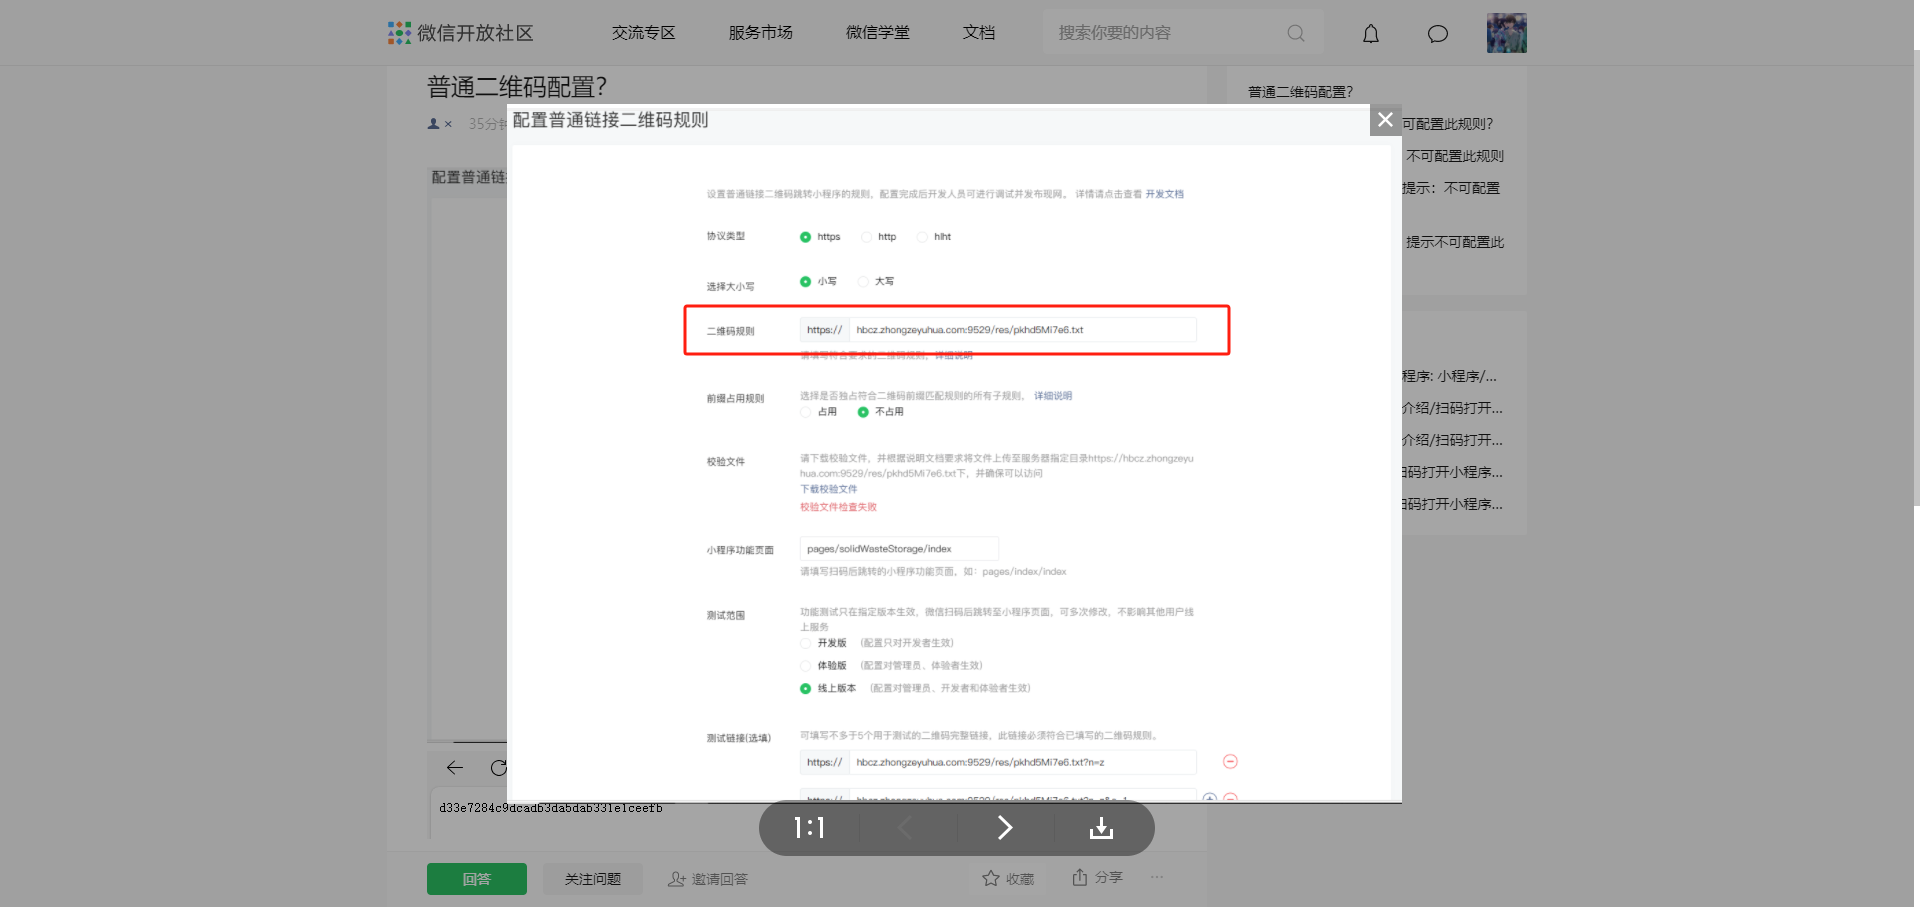
Task: Open the 文档 nav item
Action: 979,33
